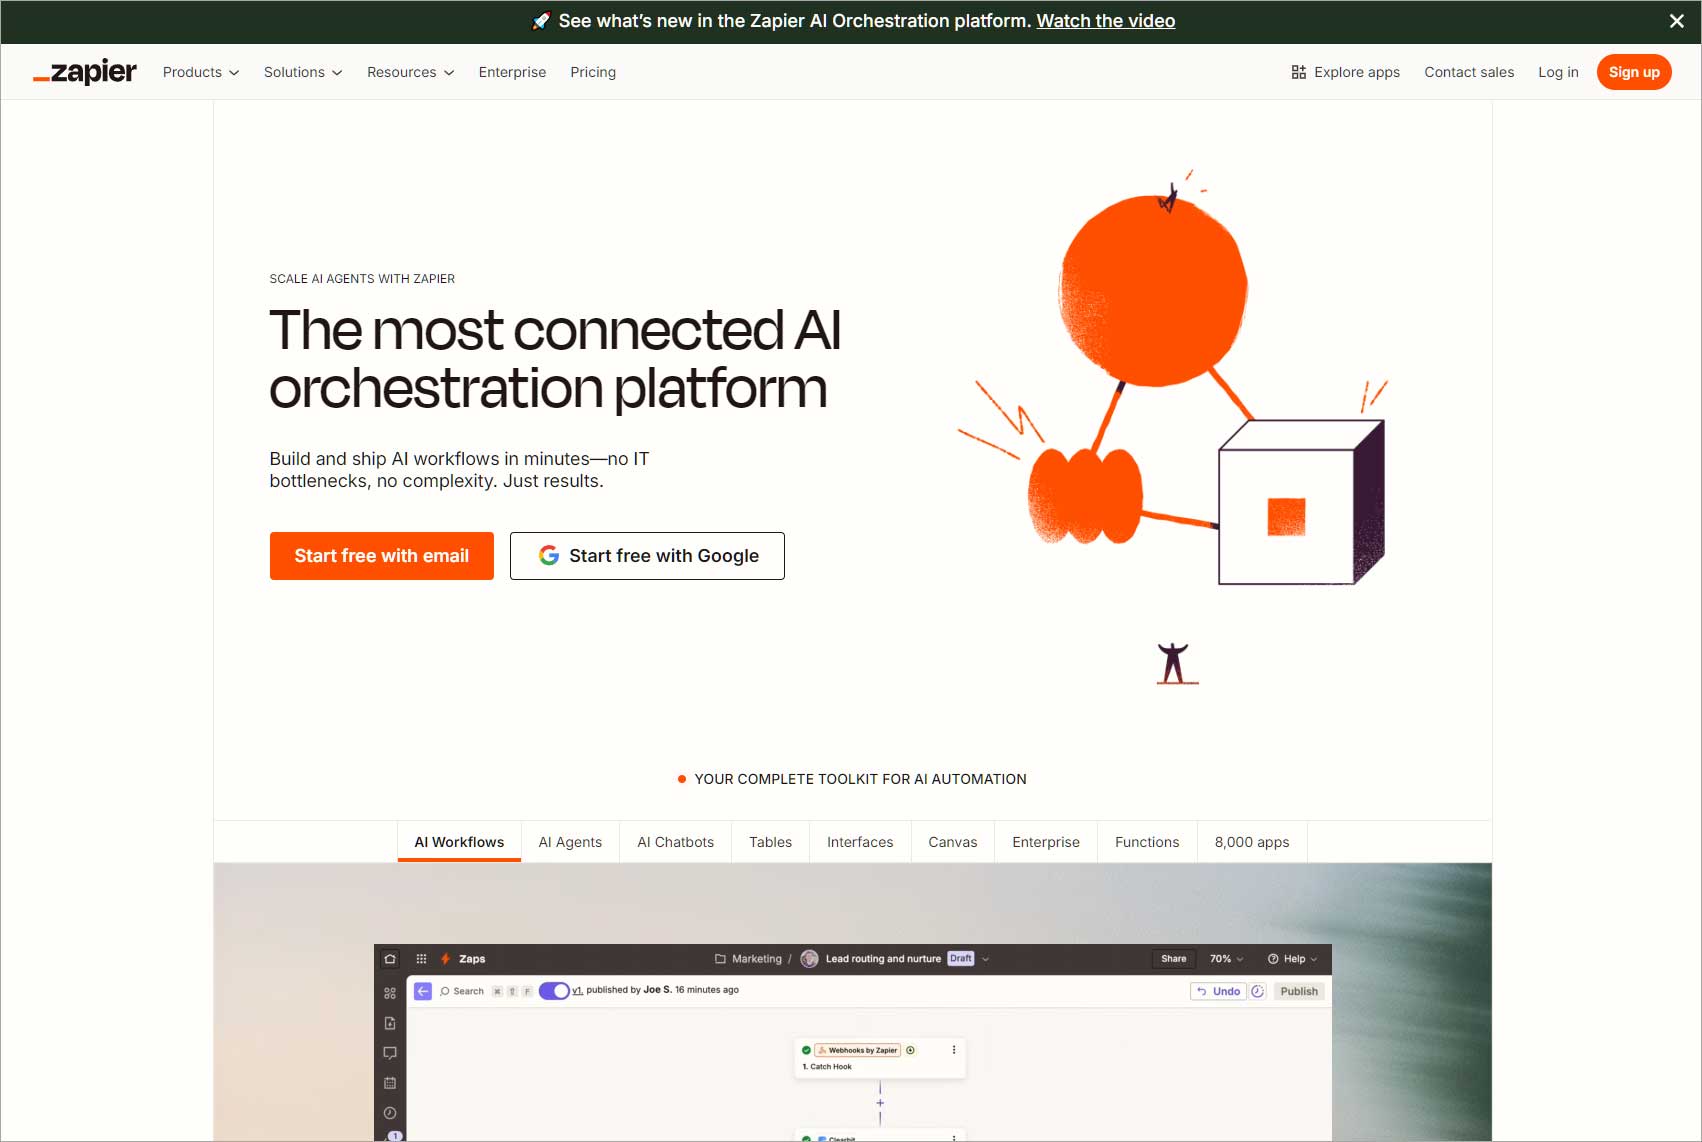Switch to the Canvas tab

click(x=953, y=842)
